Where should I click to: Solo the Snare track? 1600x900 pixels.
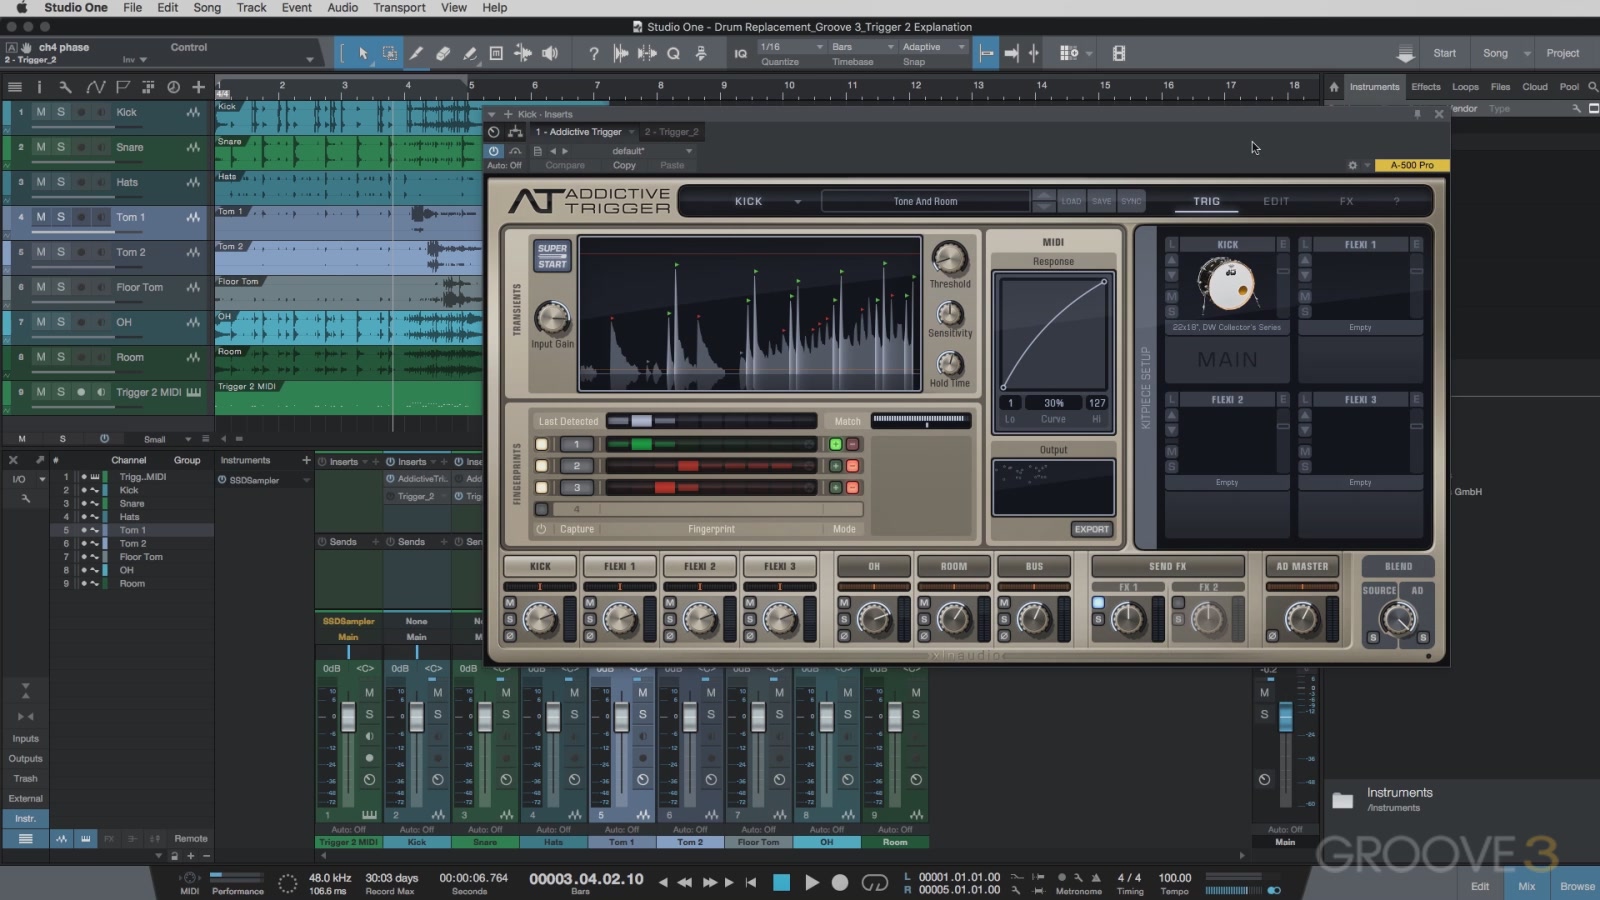click(61, 147)
